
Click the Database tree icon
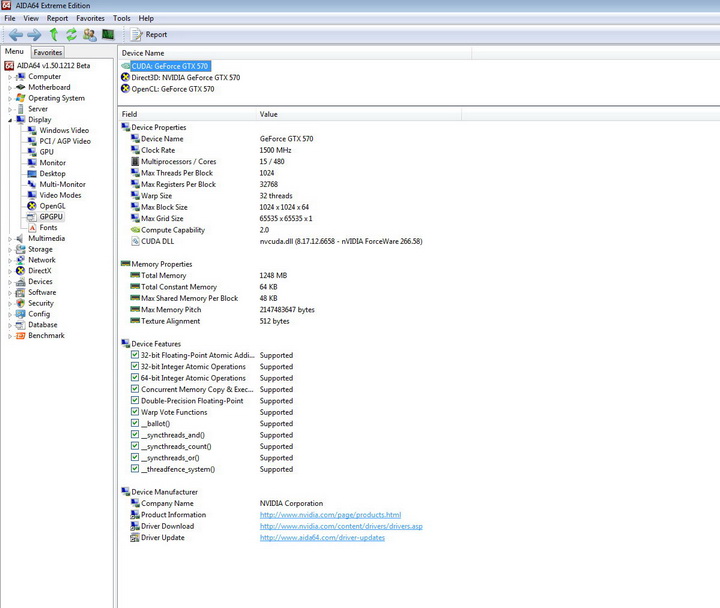click(x=20, y=325)
